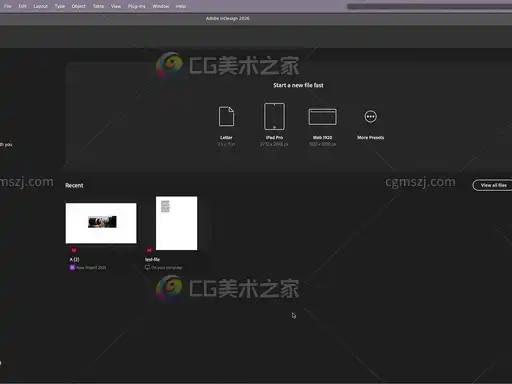The width and height of the screenshot is (512, 384).
Task: Click the computer icon below test-file
Action: (x=147, y=267)
